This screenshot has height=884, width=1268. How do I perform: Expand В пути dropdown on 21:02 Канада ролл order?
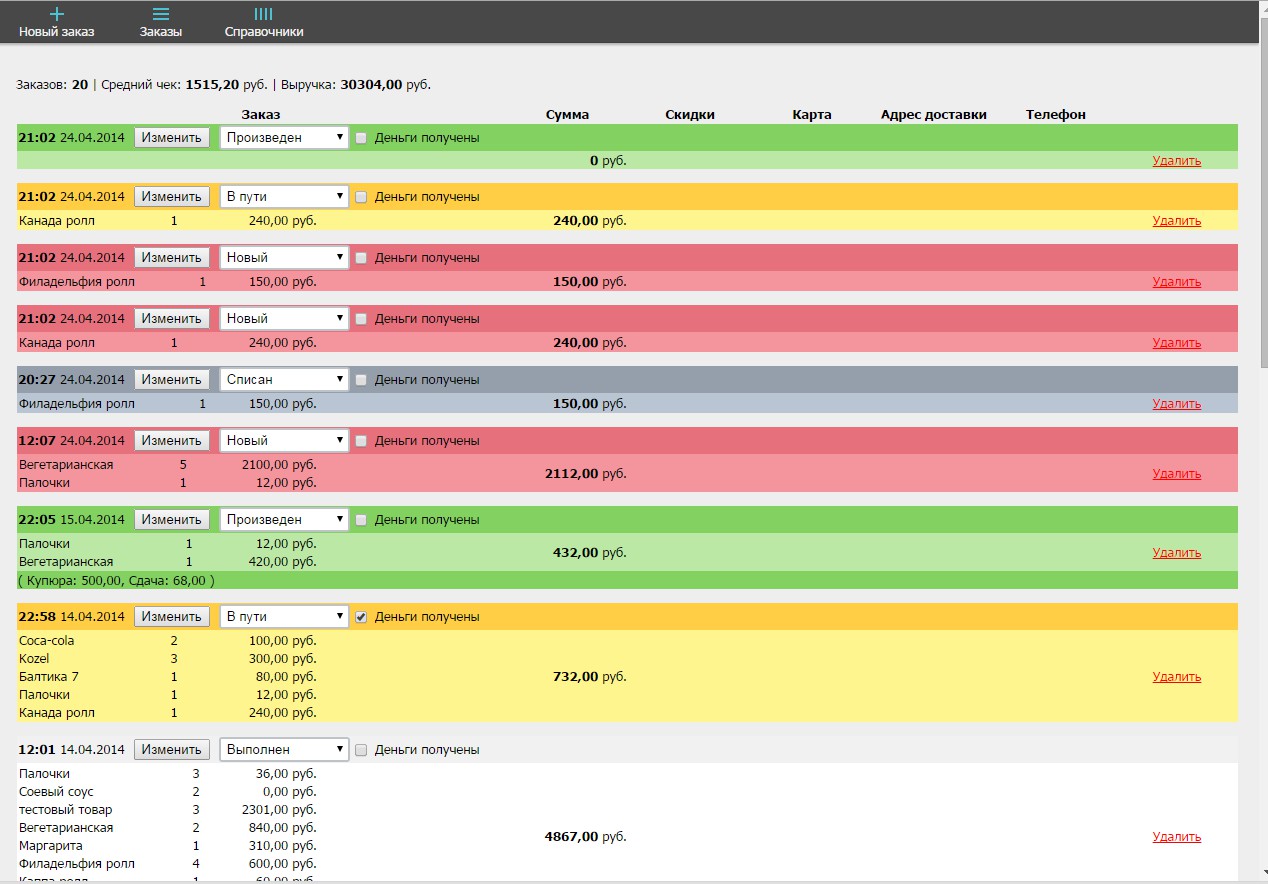284,197
